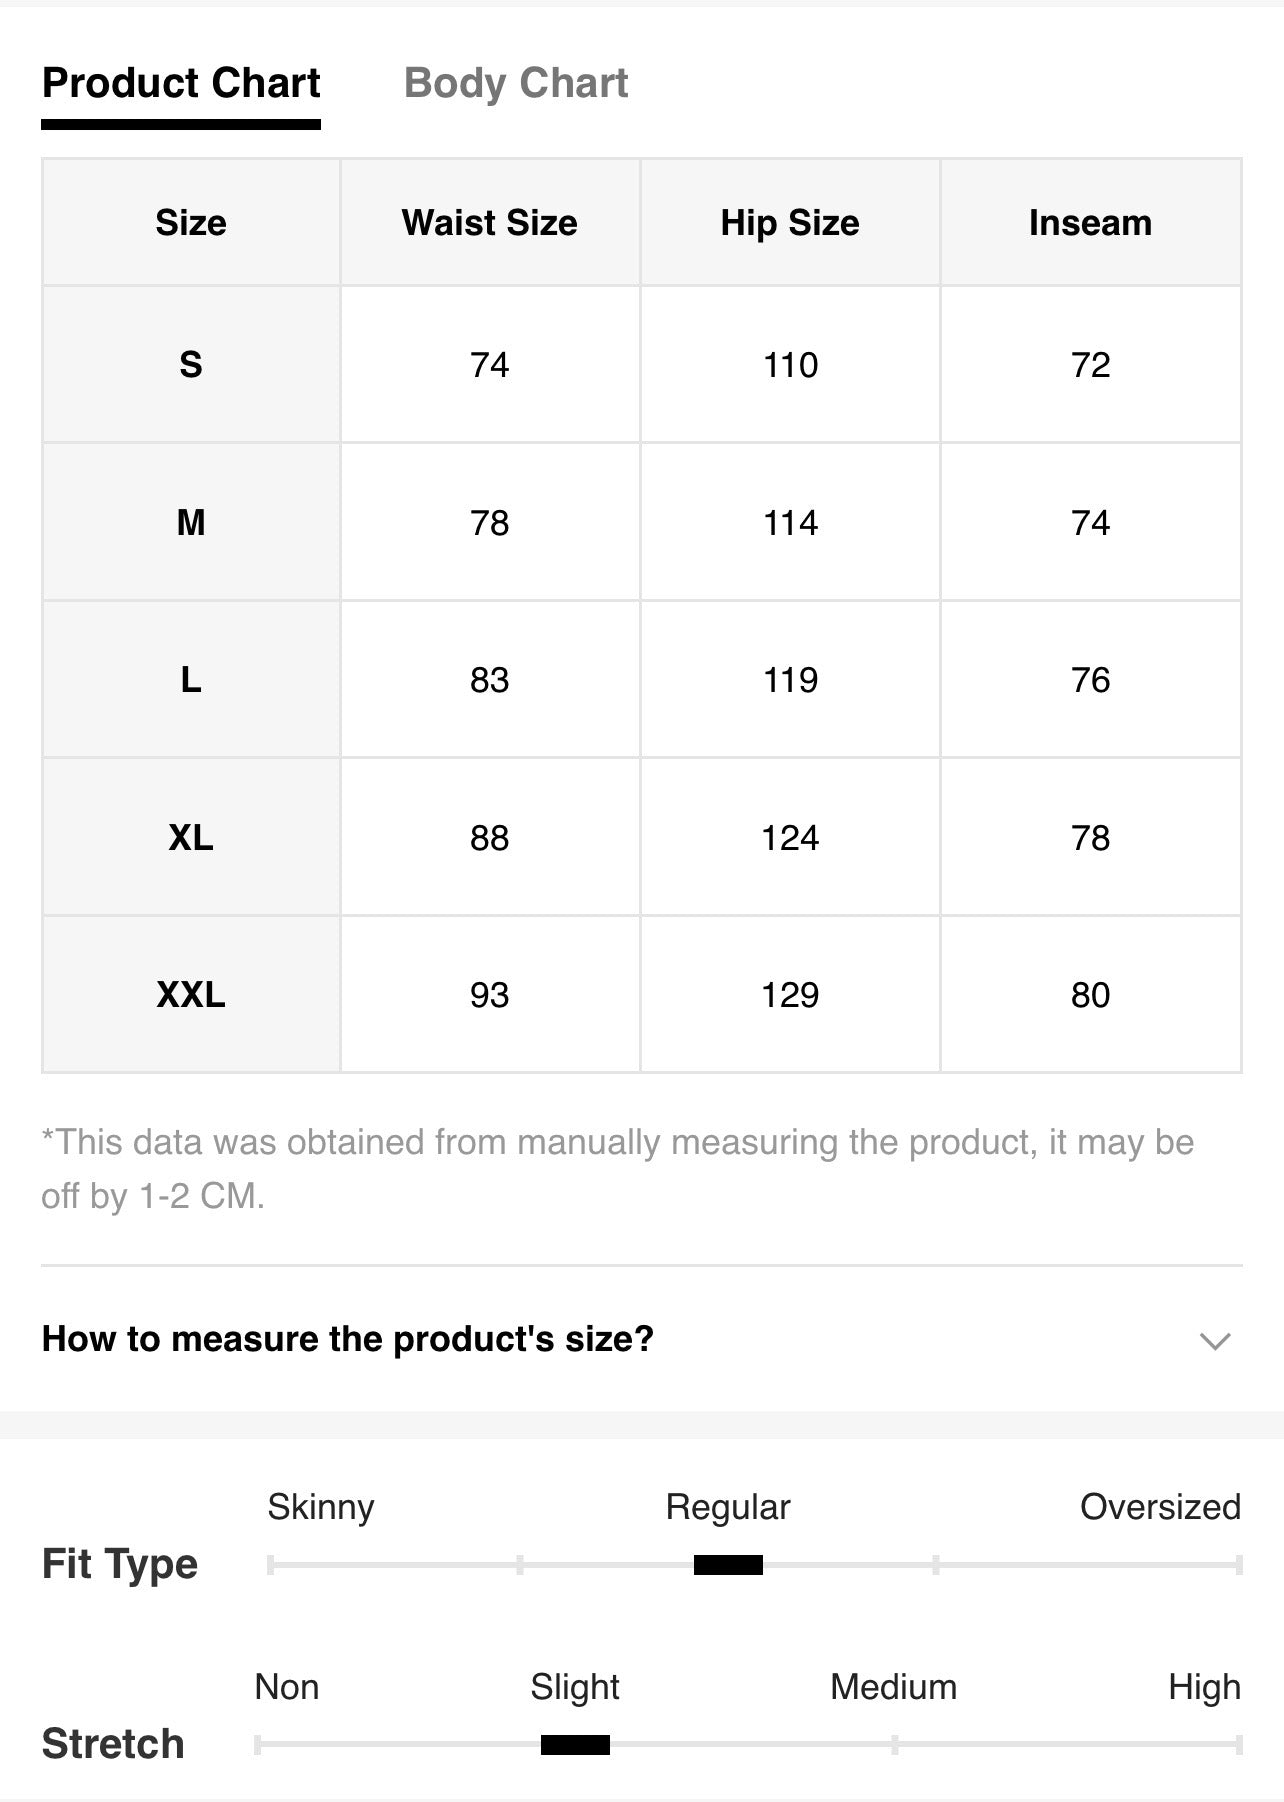Viewport: 1284px width, 1802px height.
Task: Switch to the Body Chart tab
Action: [x=515, y=83]
